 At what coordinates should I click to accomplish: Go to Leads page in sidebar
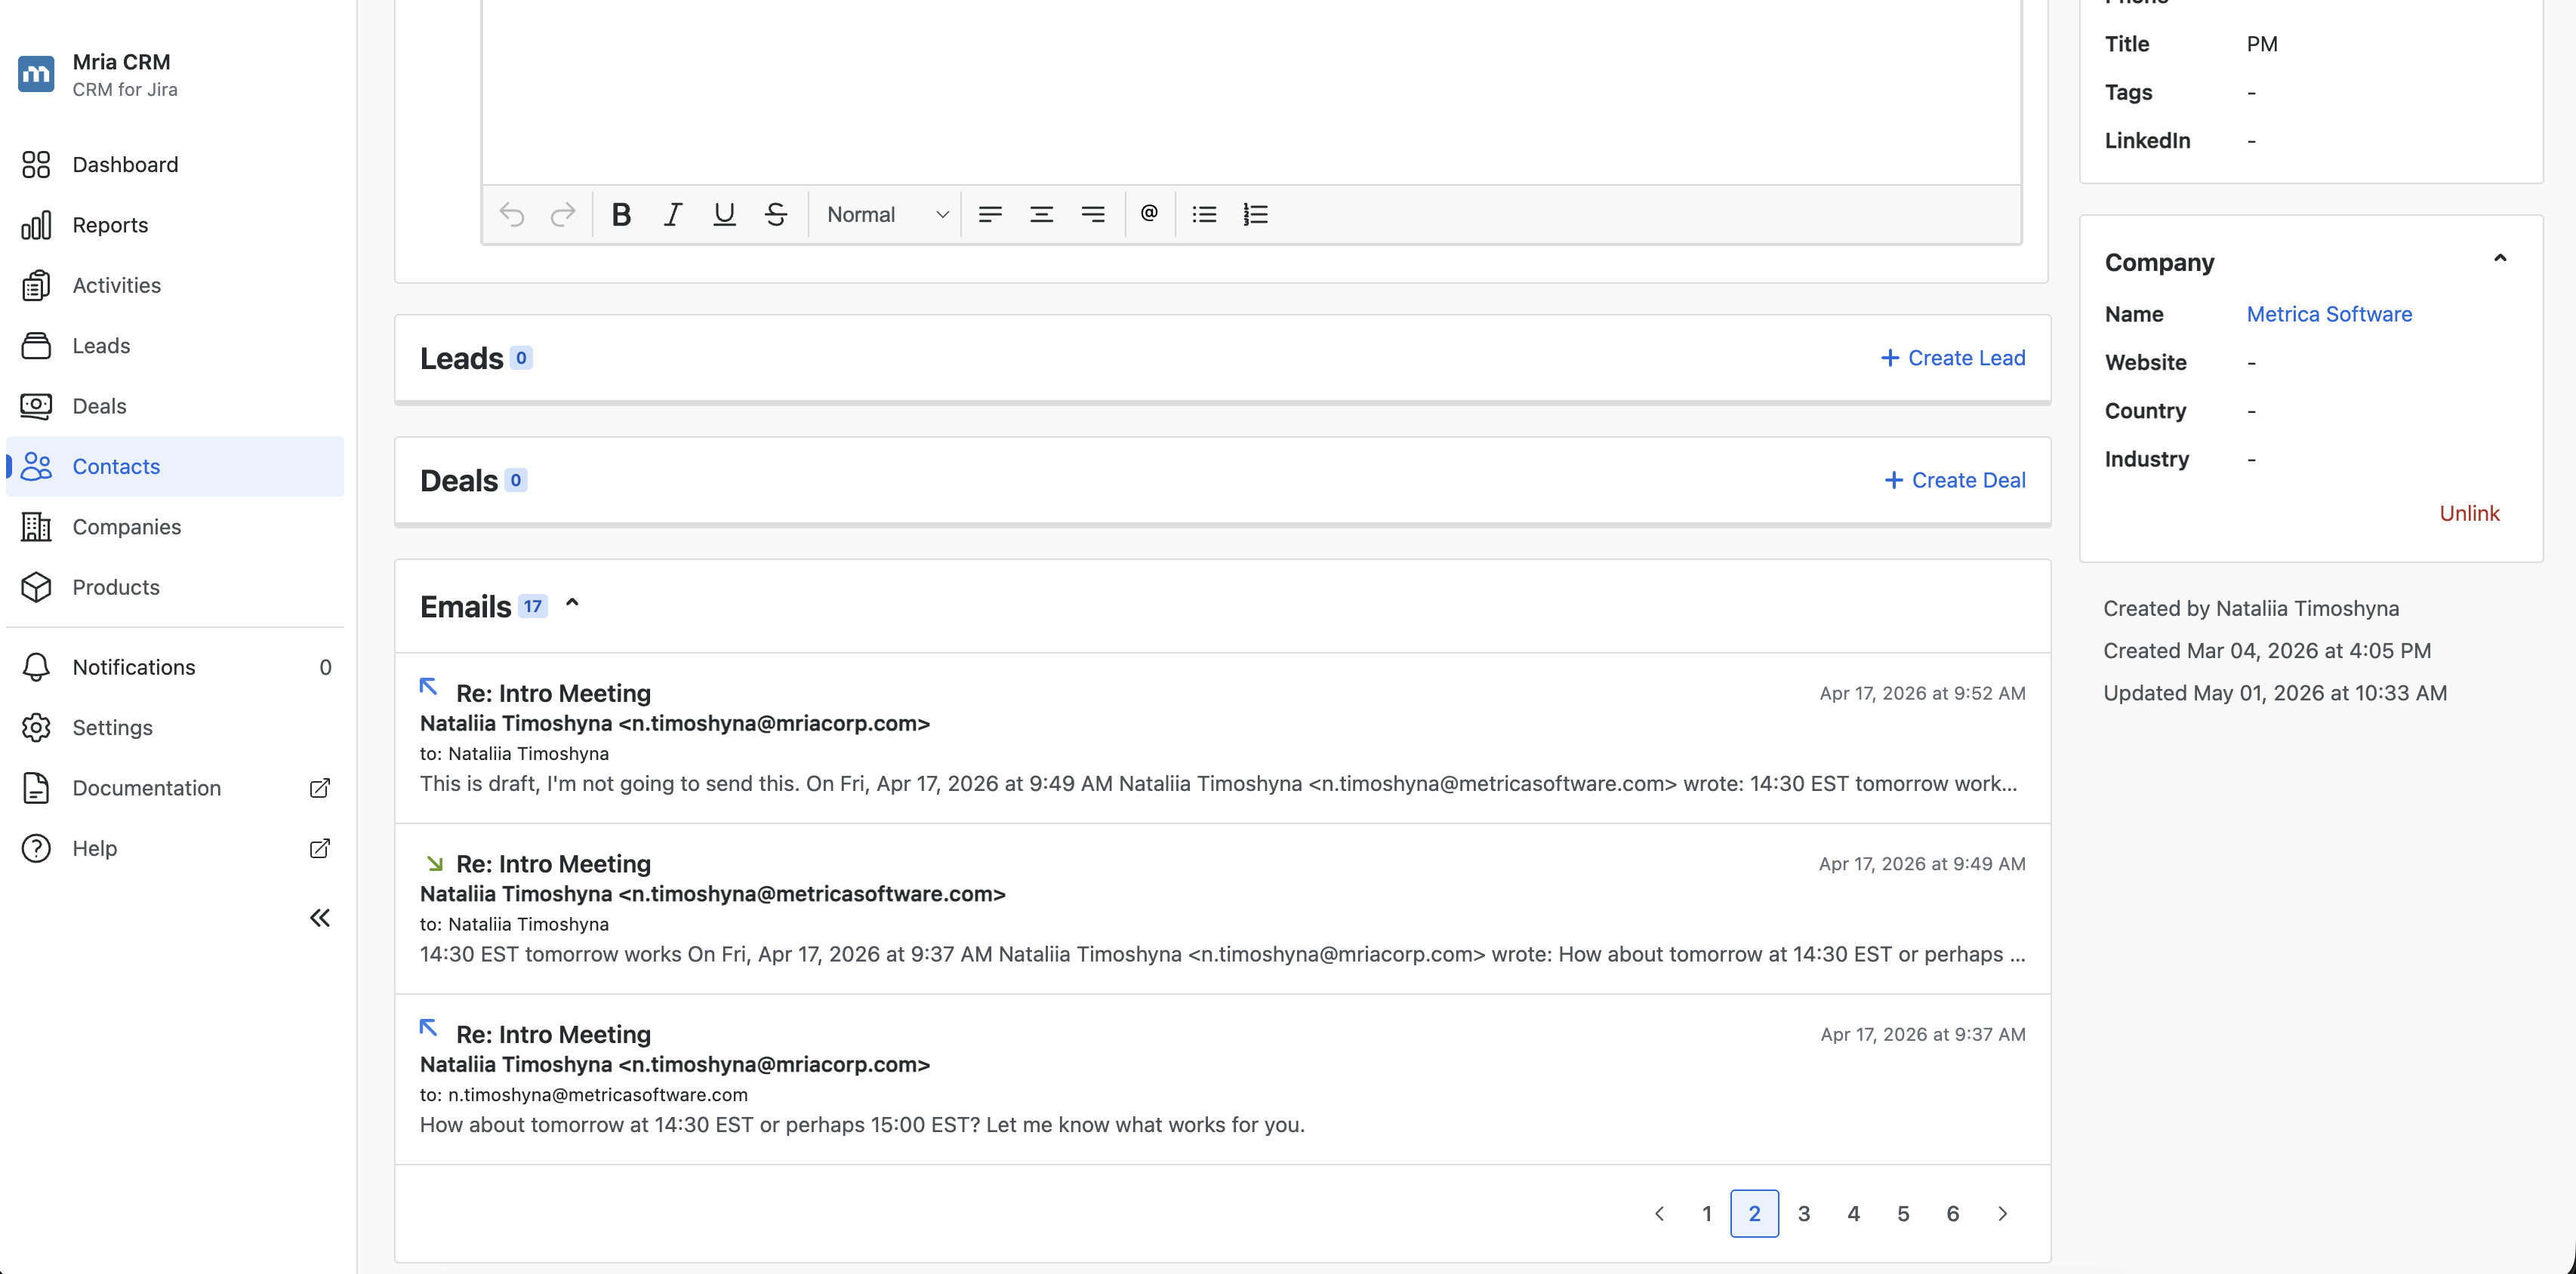click(x=175, y=345)
